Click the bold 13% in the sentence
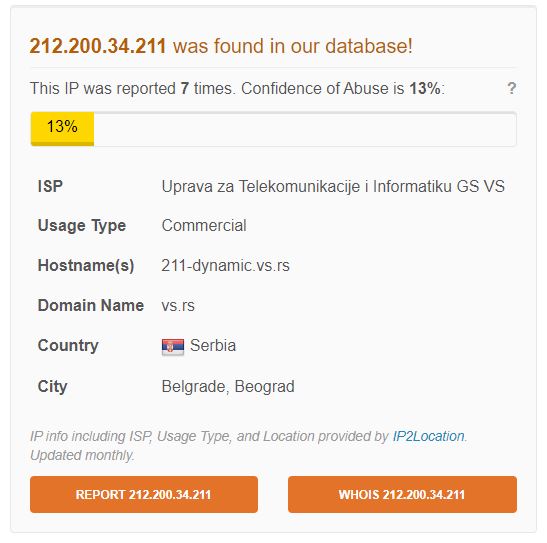The image size is (547, 543). (x=425, y=89)
